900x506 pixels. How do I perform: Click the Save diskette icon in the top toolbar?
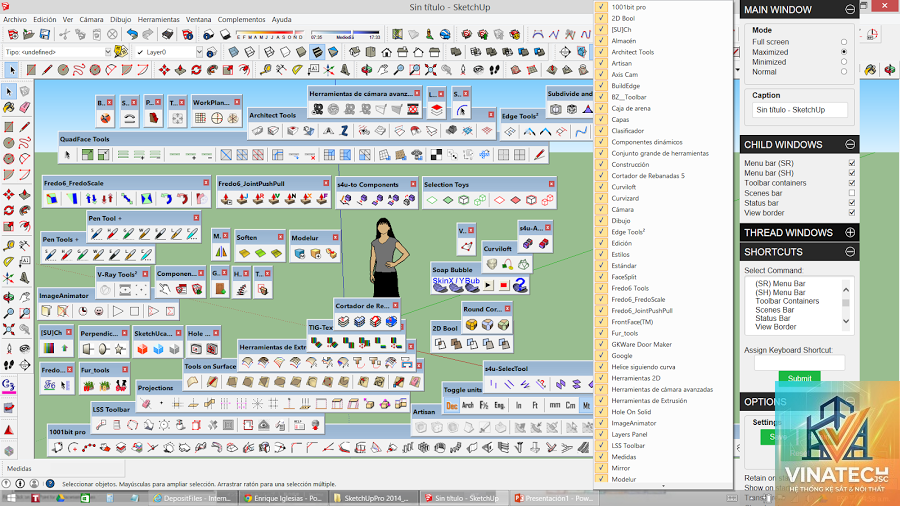pos(45,34)
